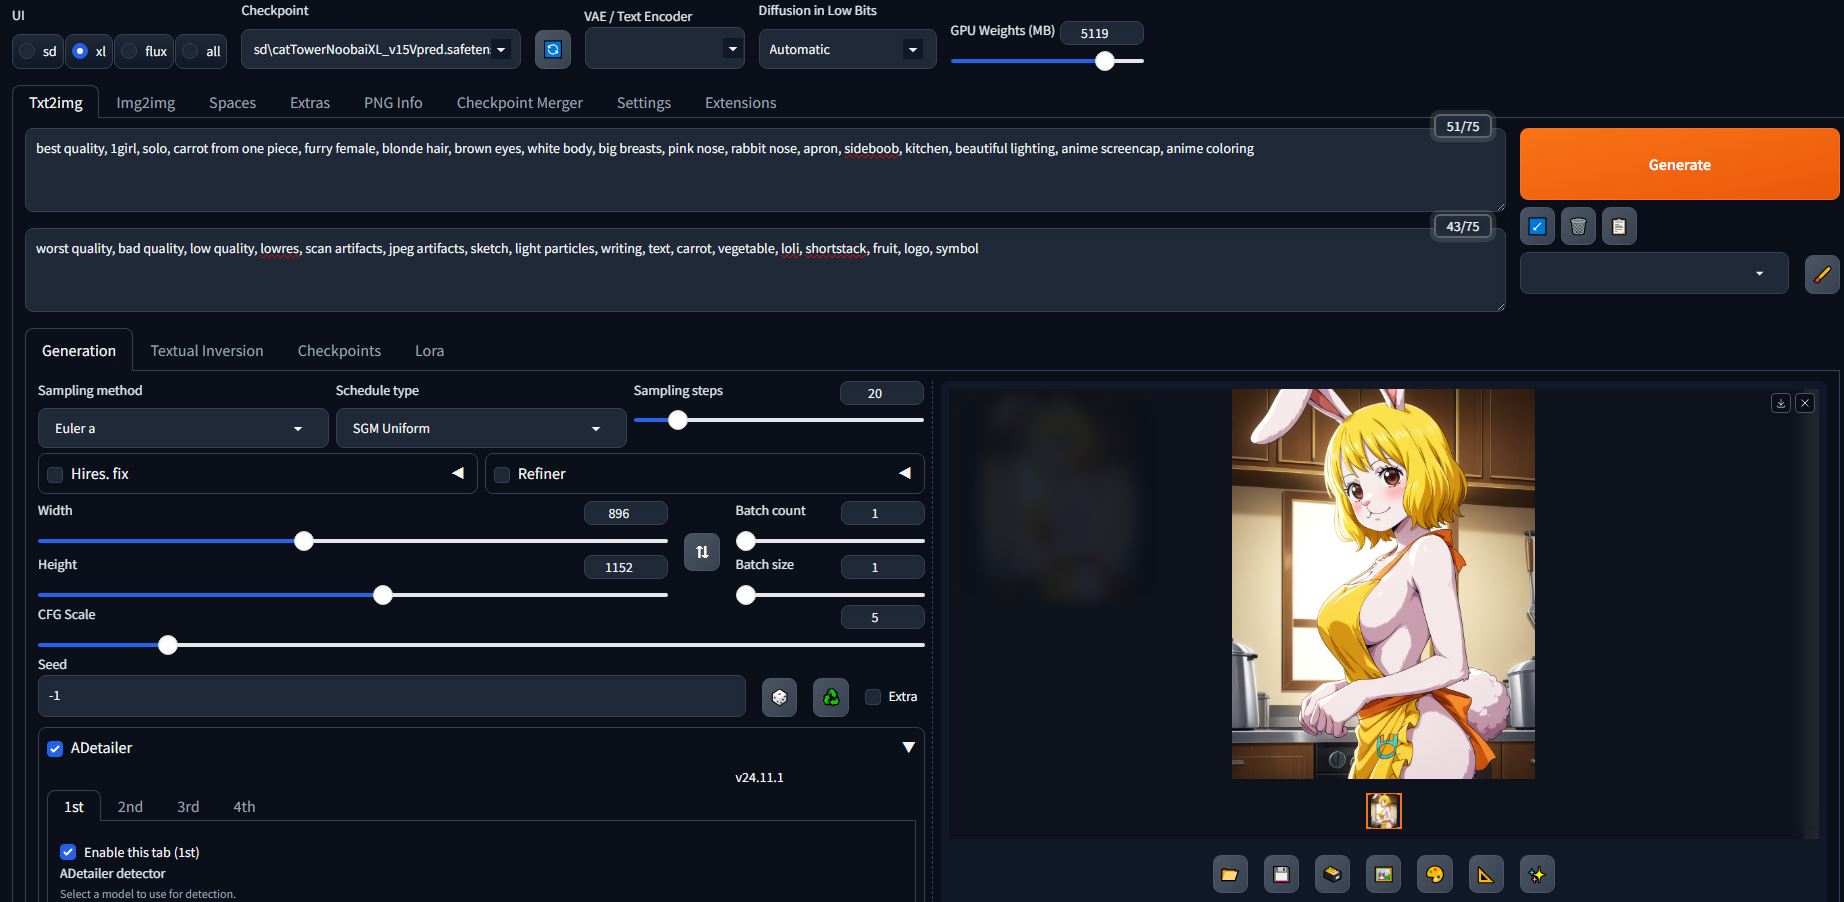Click the Generate button
This screenshot has width=1844, height=902.
pyautogui.click(x=1680, y=164)
